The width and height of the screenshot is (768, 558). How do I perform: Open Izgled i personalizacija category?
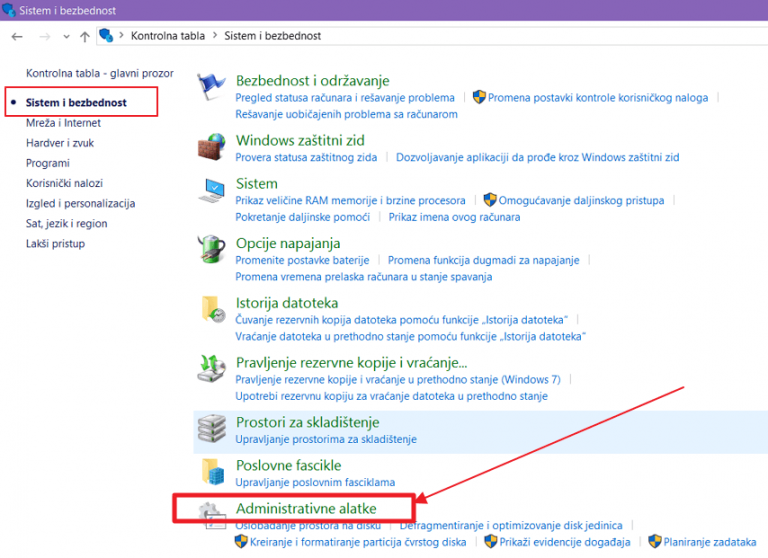80,203
